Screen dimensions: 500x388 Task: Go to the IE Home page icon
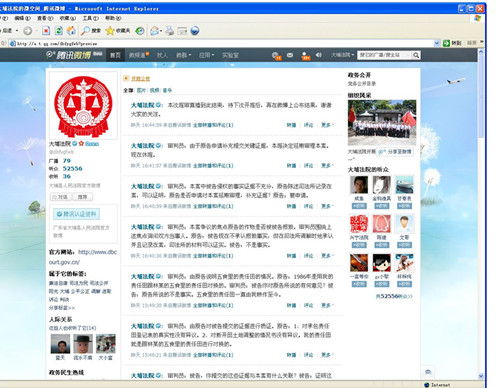pyautogui.click(x=71, y=31)
